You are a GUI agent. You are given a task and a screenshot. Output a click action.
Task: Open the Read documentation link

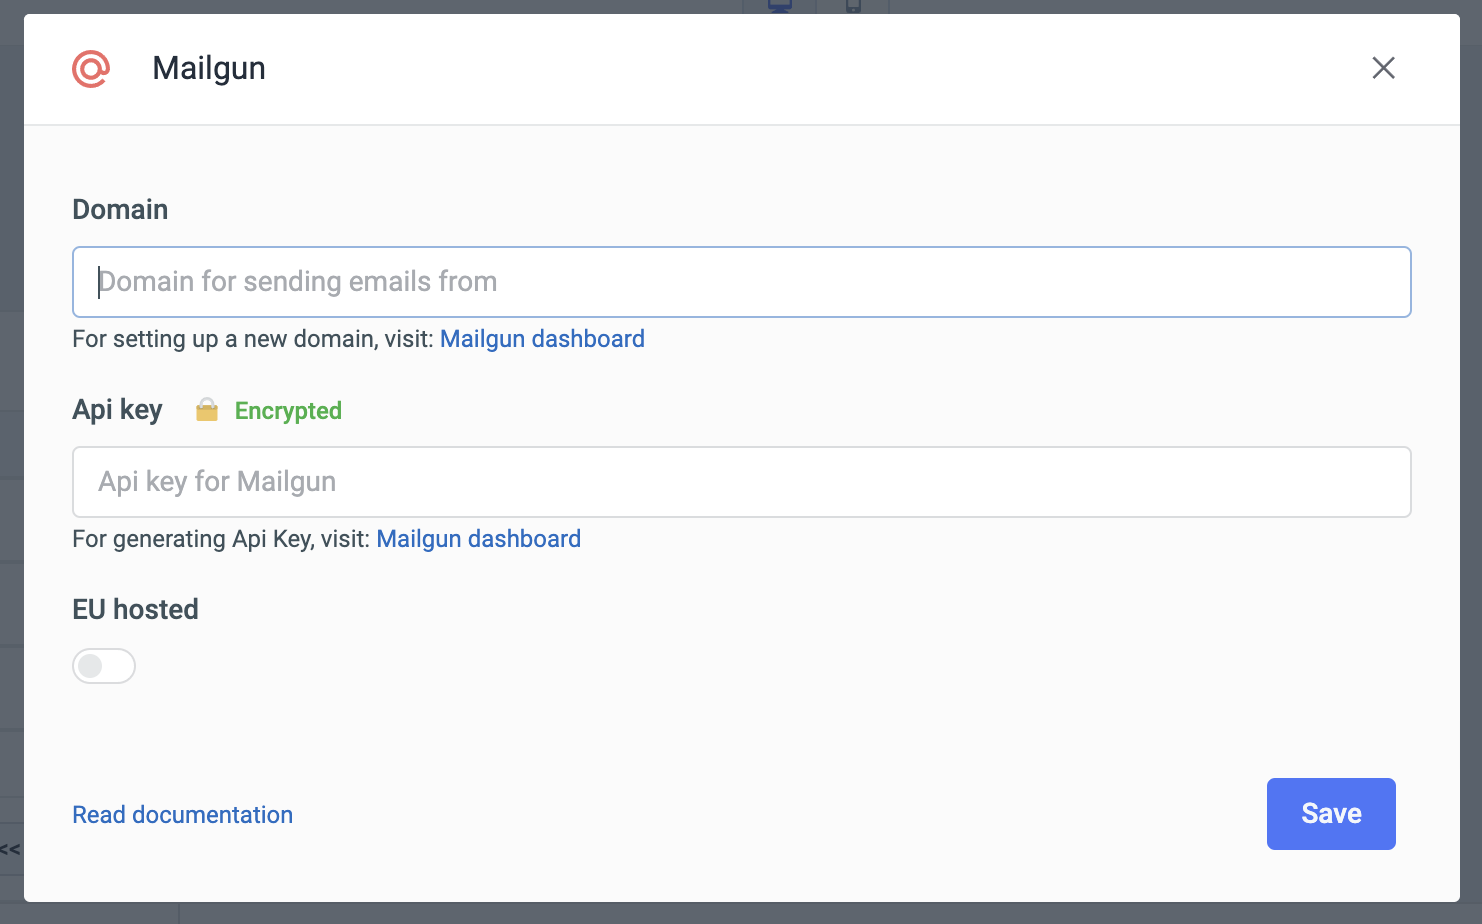pyautogui.click(x=183, y=815)
